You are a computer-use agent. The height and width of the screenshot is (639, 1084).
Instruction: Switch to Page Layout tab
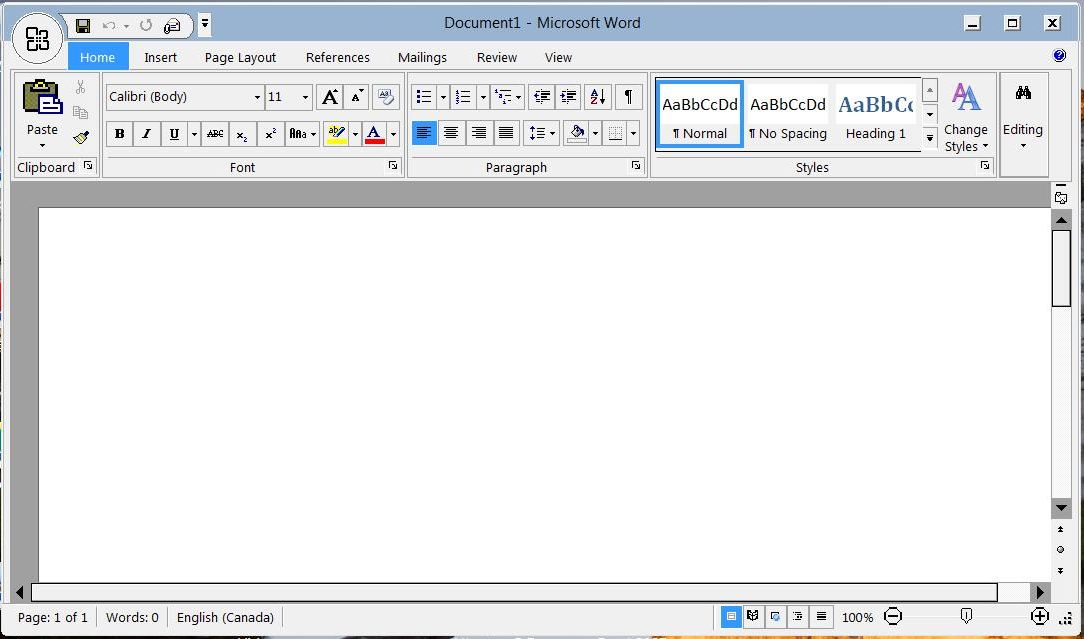pos(240,57)
